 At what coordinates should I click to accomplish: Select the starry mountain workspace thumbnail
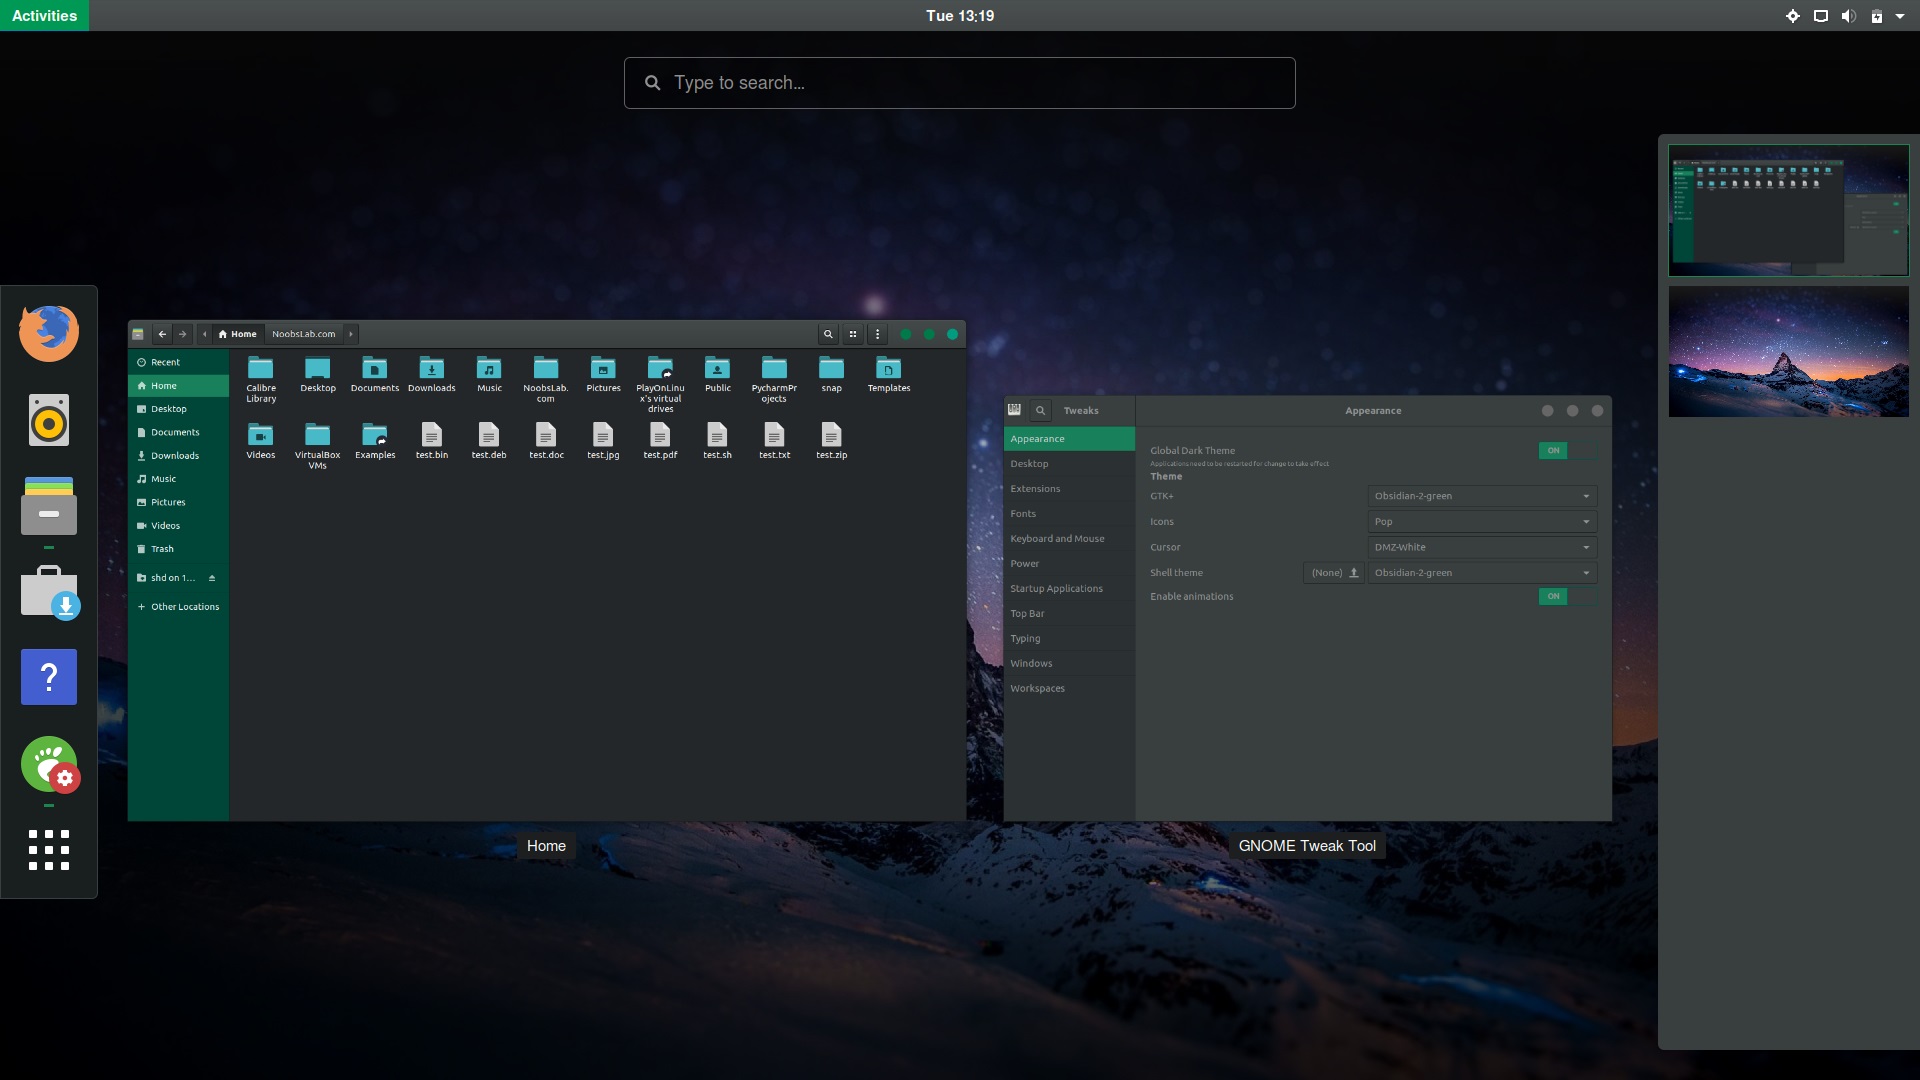click(1789, 352)
